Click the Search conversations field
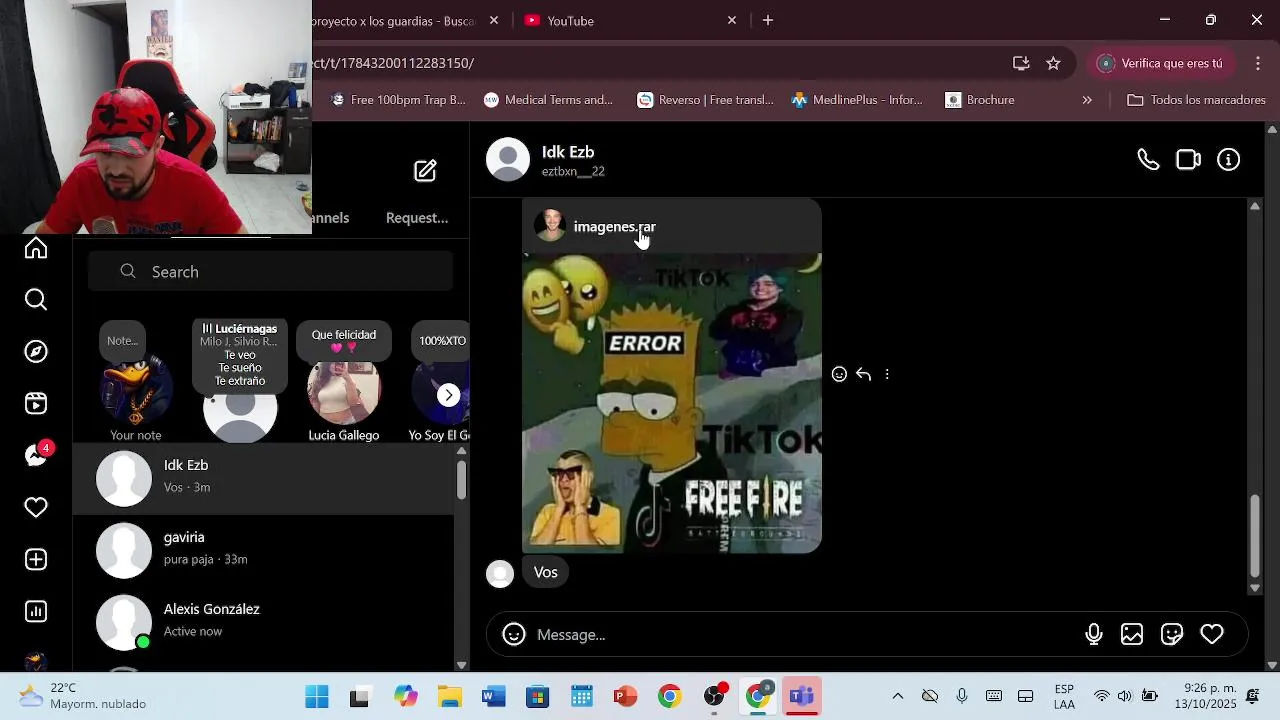1280x720 pixels. 270,272
